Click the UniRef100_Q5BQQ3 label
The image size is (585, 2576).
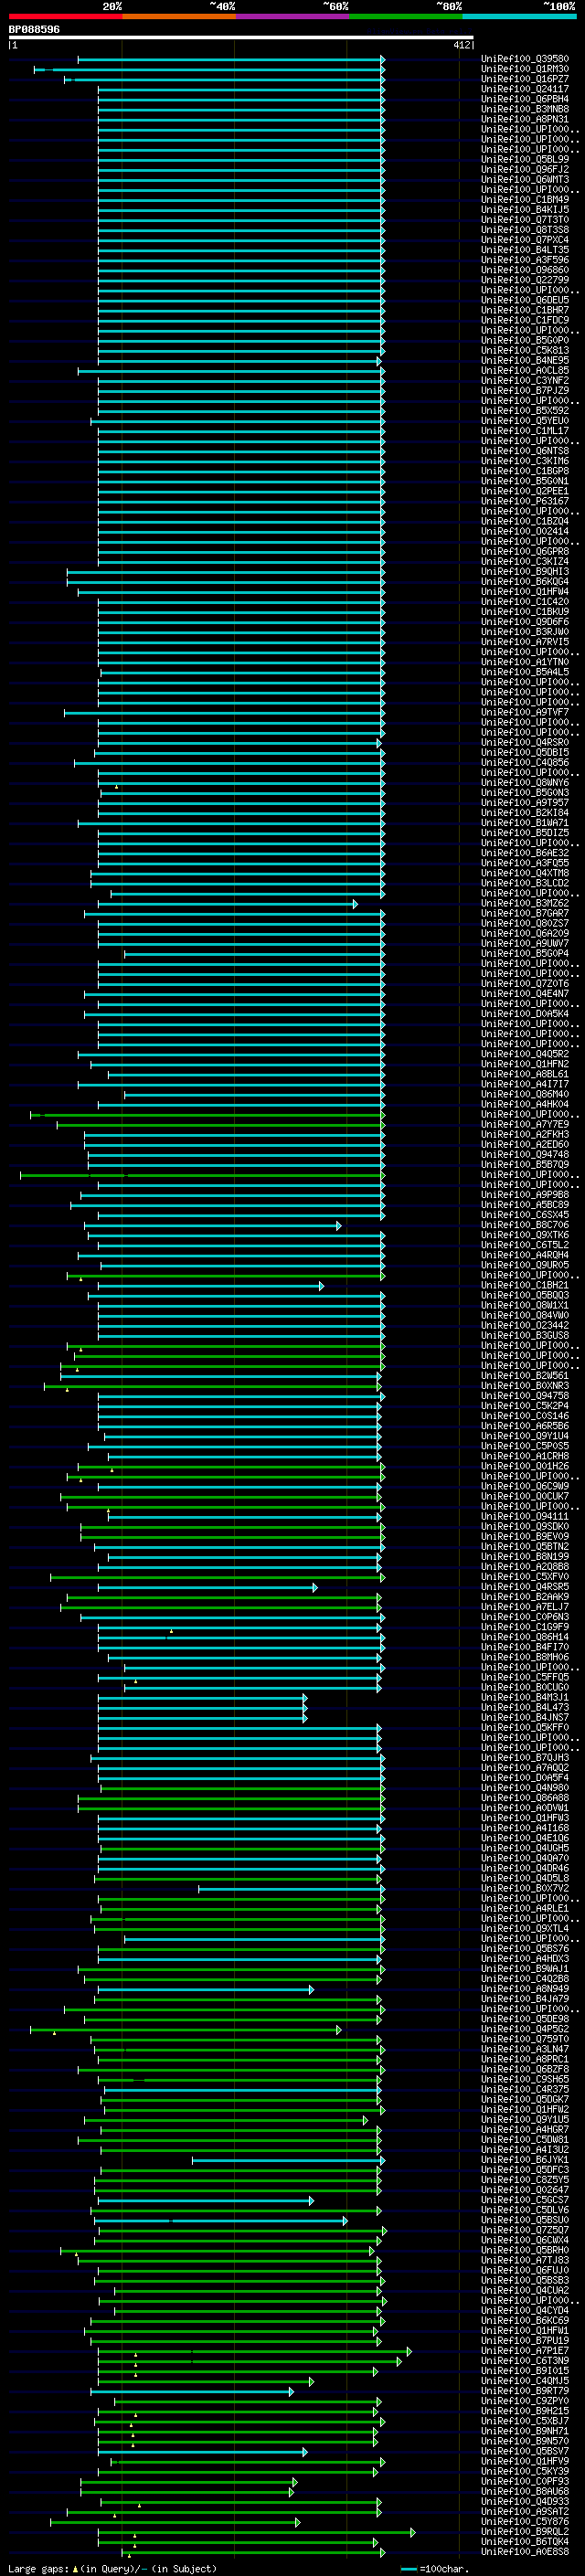[x=525, y=1295]
